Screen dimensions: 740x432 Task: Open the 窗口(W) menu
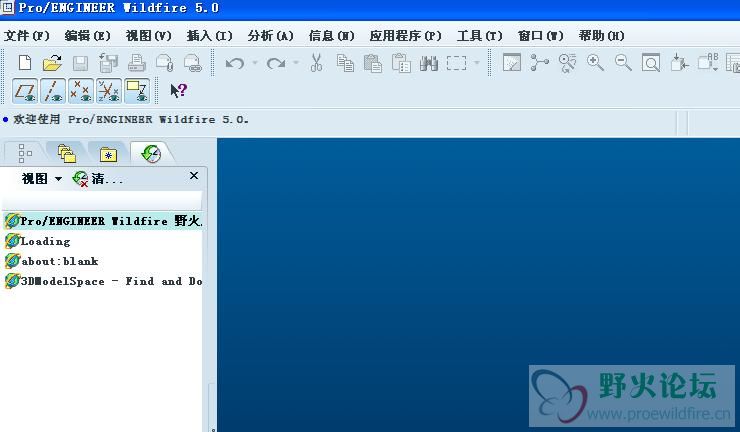tap(540, 35)
